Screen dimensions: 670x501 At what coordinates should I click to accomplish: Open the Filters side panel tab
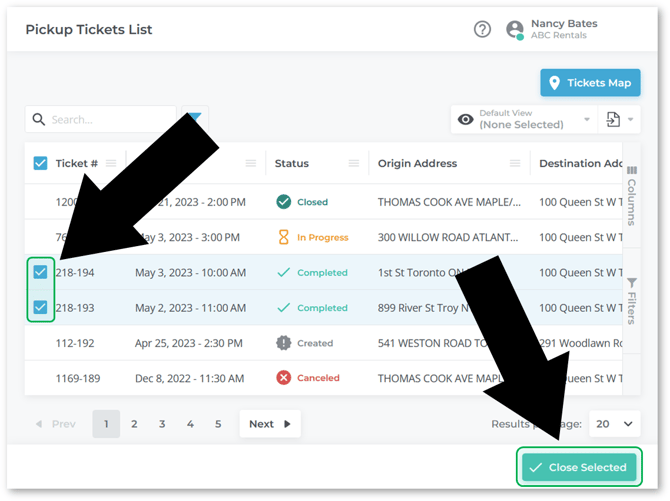tap(632, 302)
